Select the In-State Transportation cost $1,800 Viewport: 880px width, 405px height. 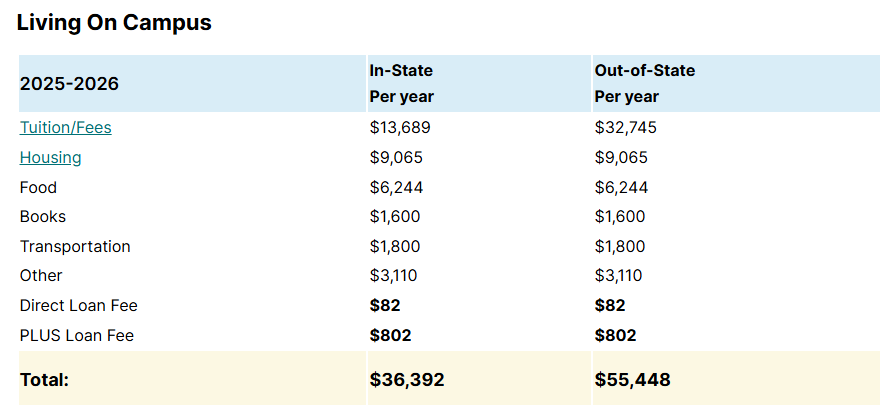pyautogui.click(x=395, y=247)
